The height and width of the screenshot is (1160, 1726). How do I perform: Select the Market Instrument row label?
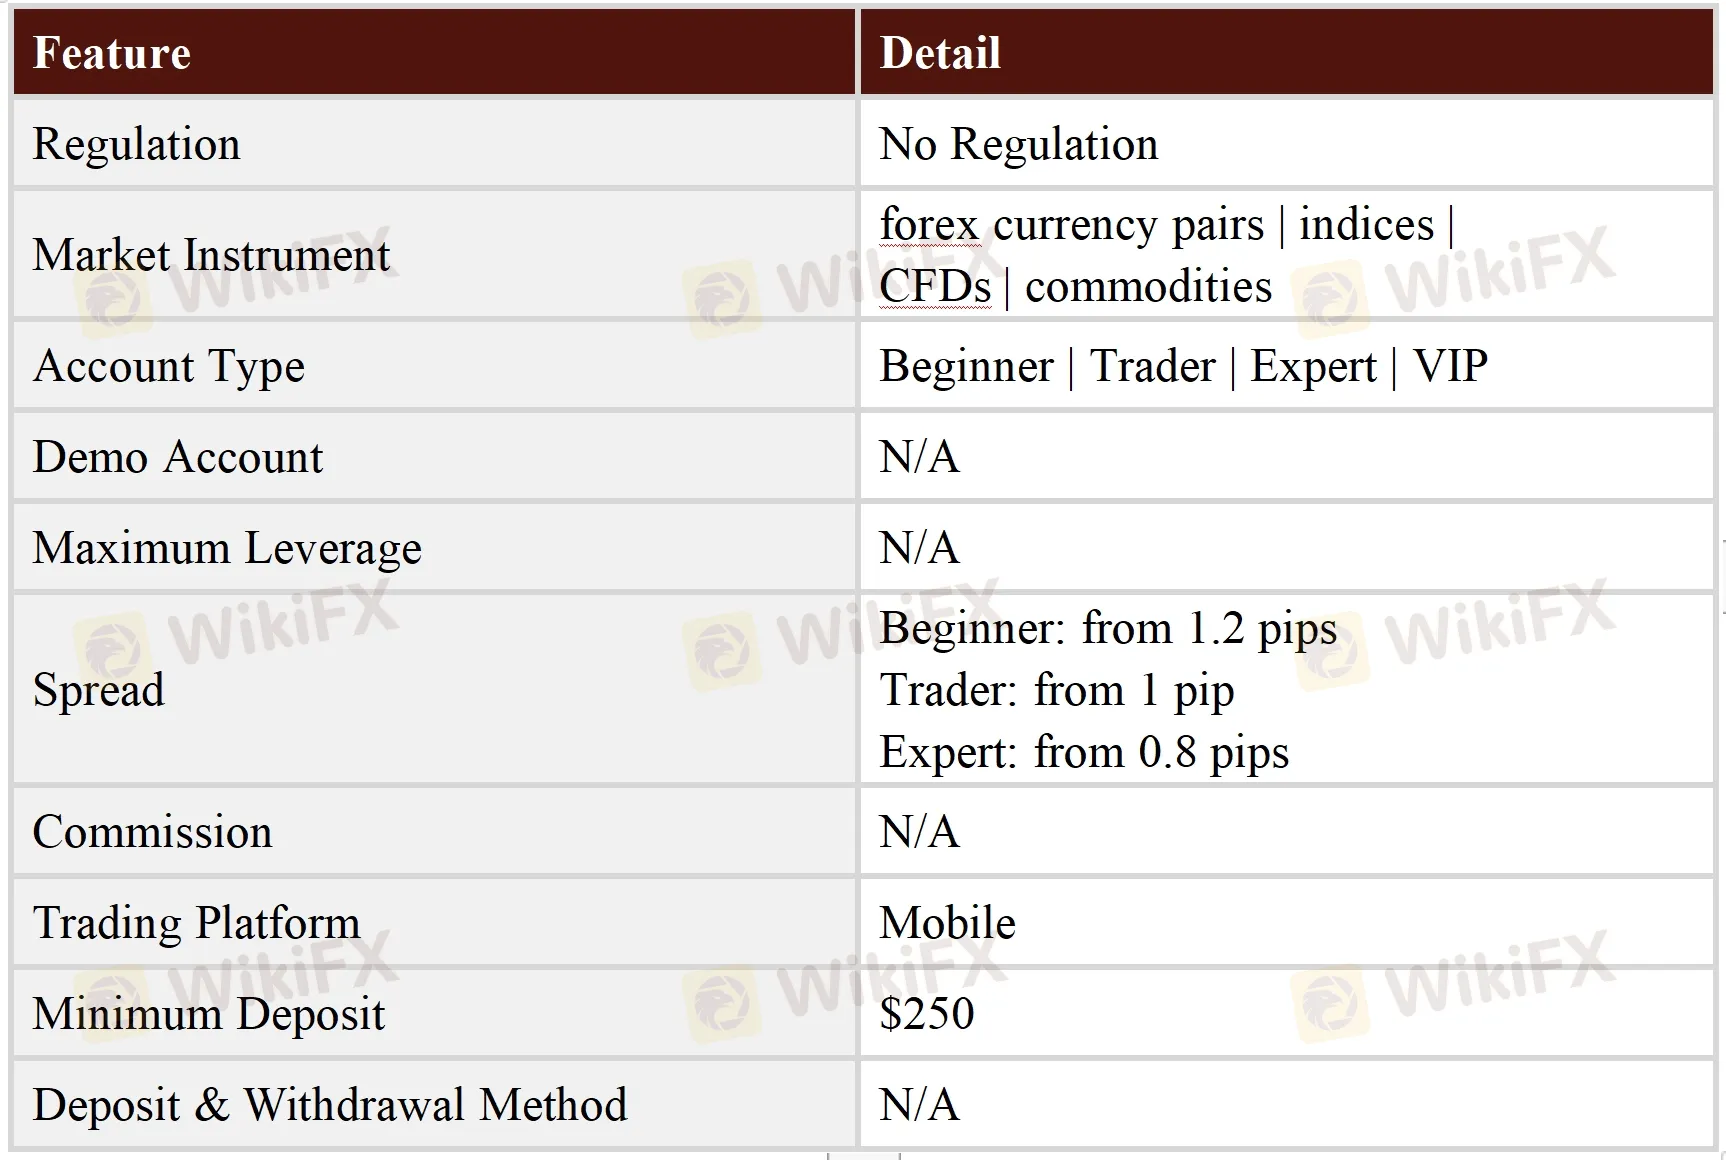[x=211, y=255]
